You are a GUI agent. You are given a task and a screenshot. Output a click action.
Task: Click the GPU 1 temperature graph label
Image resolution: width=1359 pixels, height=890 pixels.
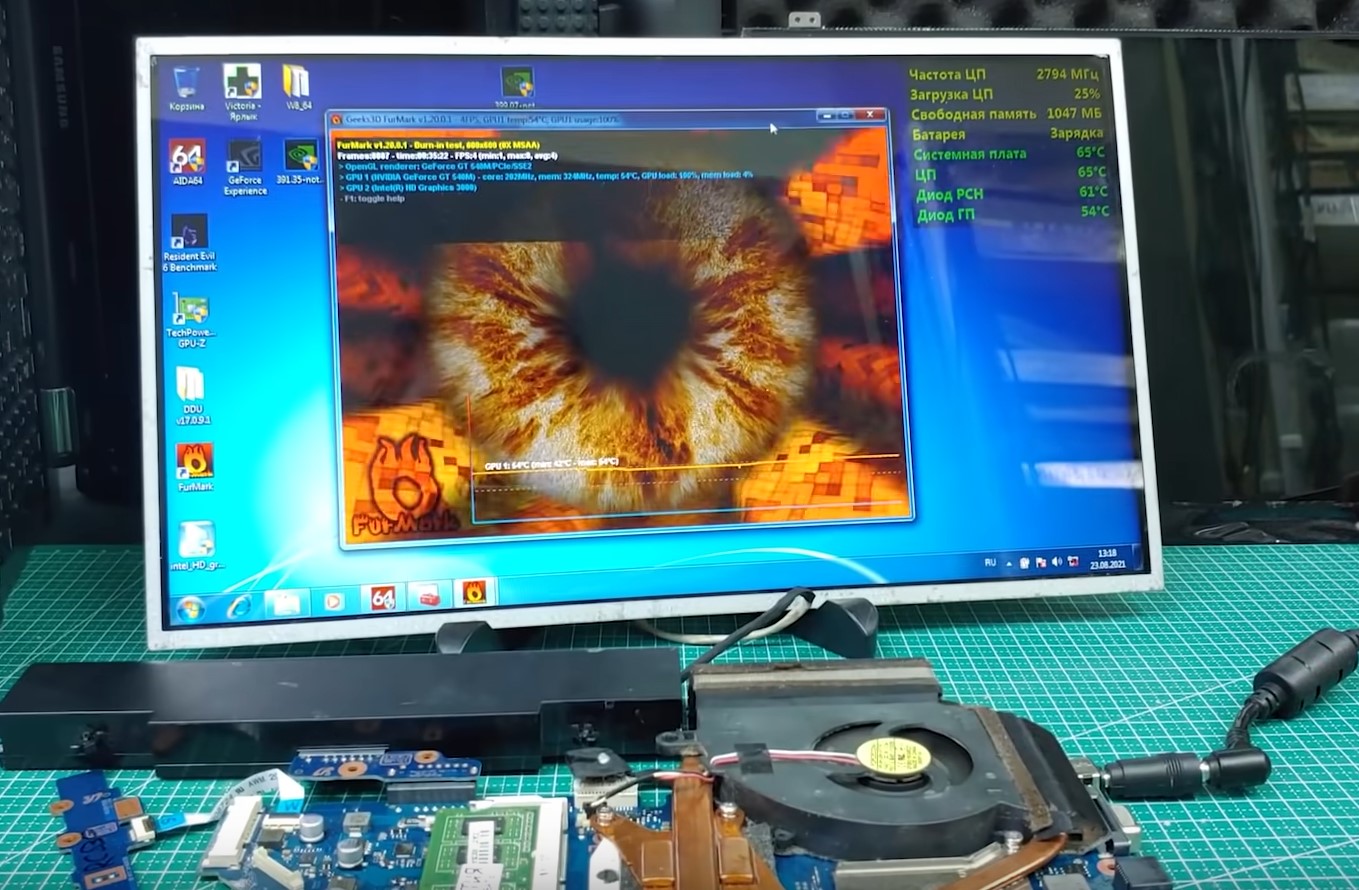552,464
